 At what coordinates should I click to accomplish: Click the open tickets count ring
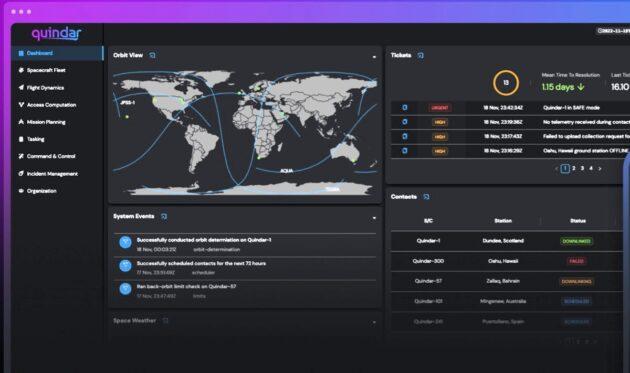click(506, 83)
